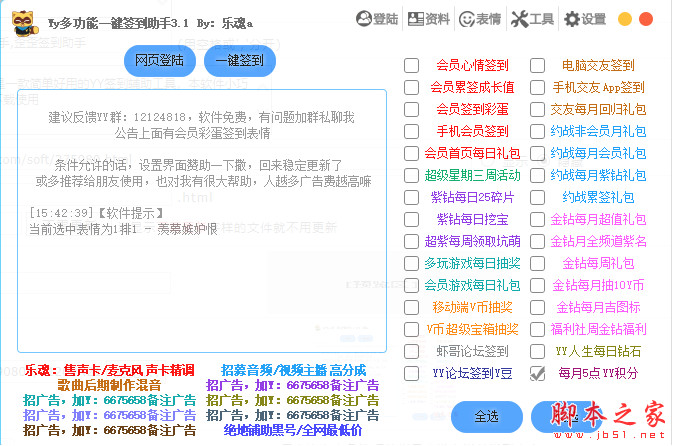Click the 网页登陆 button
The height and width of the screenshot is (446, 677).
[x=160, y=60]
